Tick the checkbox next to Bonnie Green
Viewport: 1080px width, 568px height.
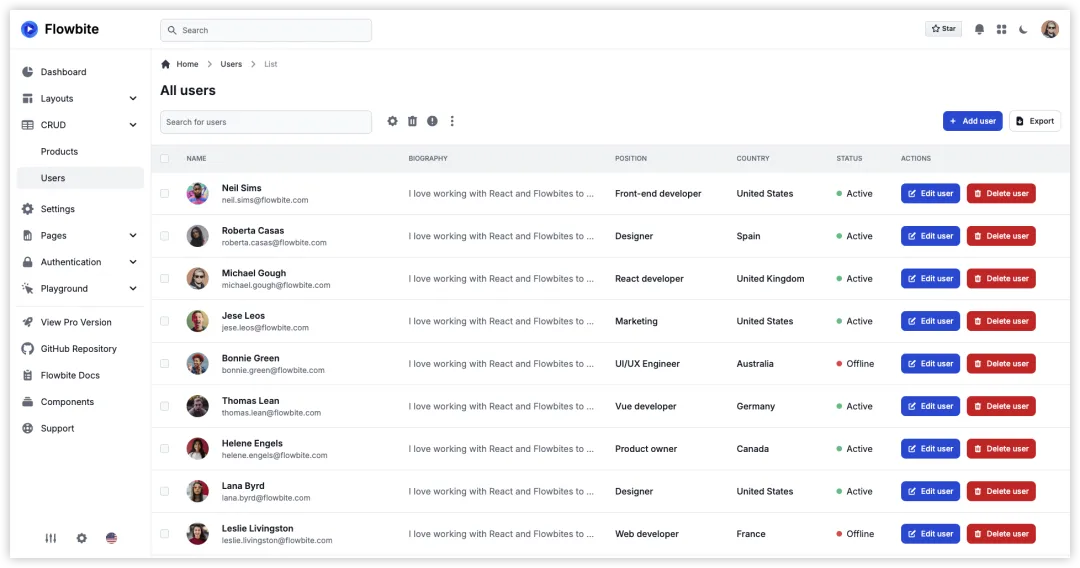(x=165, y=364)
